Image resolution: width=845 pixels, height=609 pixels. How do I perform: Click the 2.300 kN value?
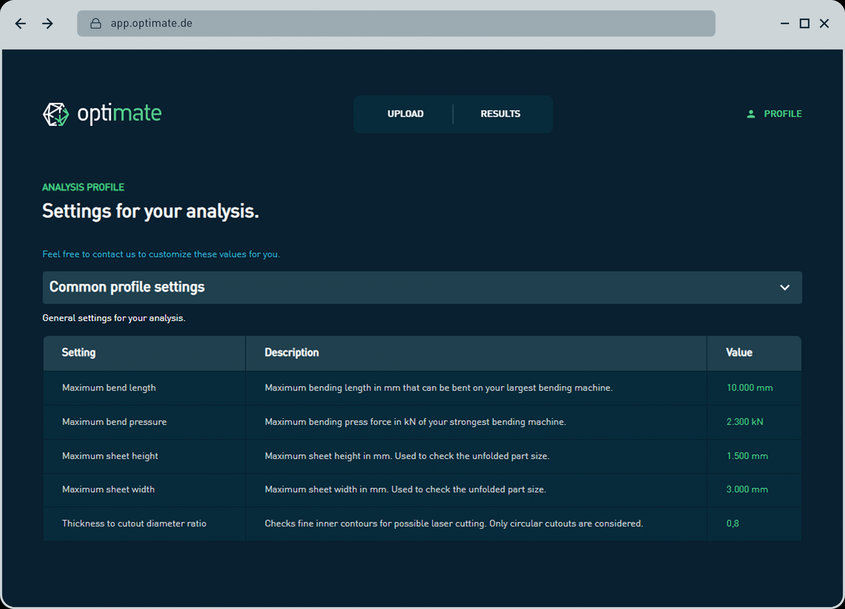click(745, 422)
